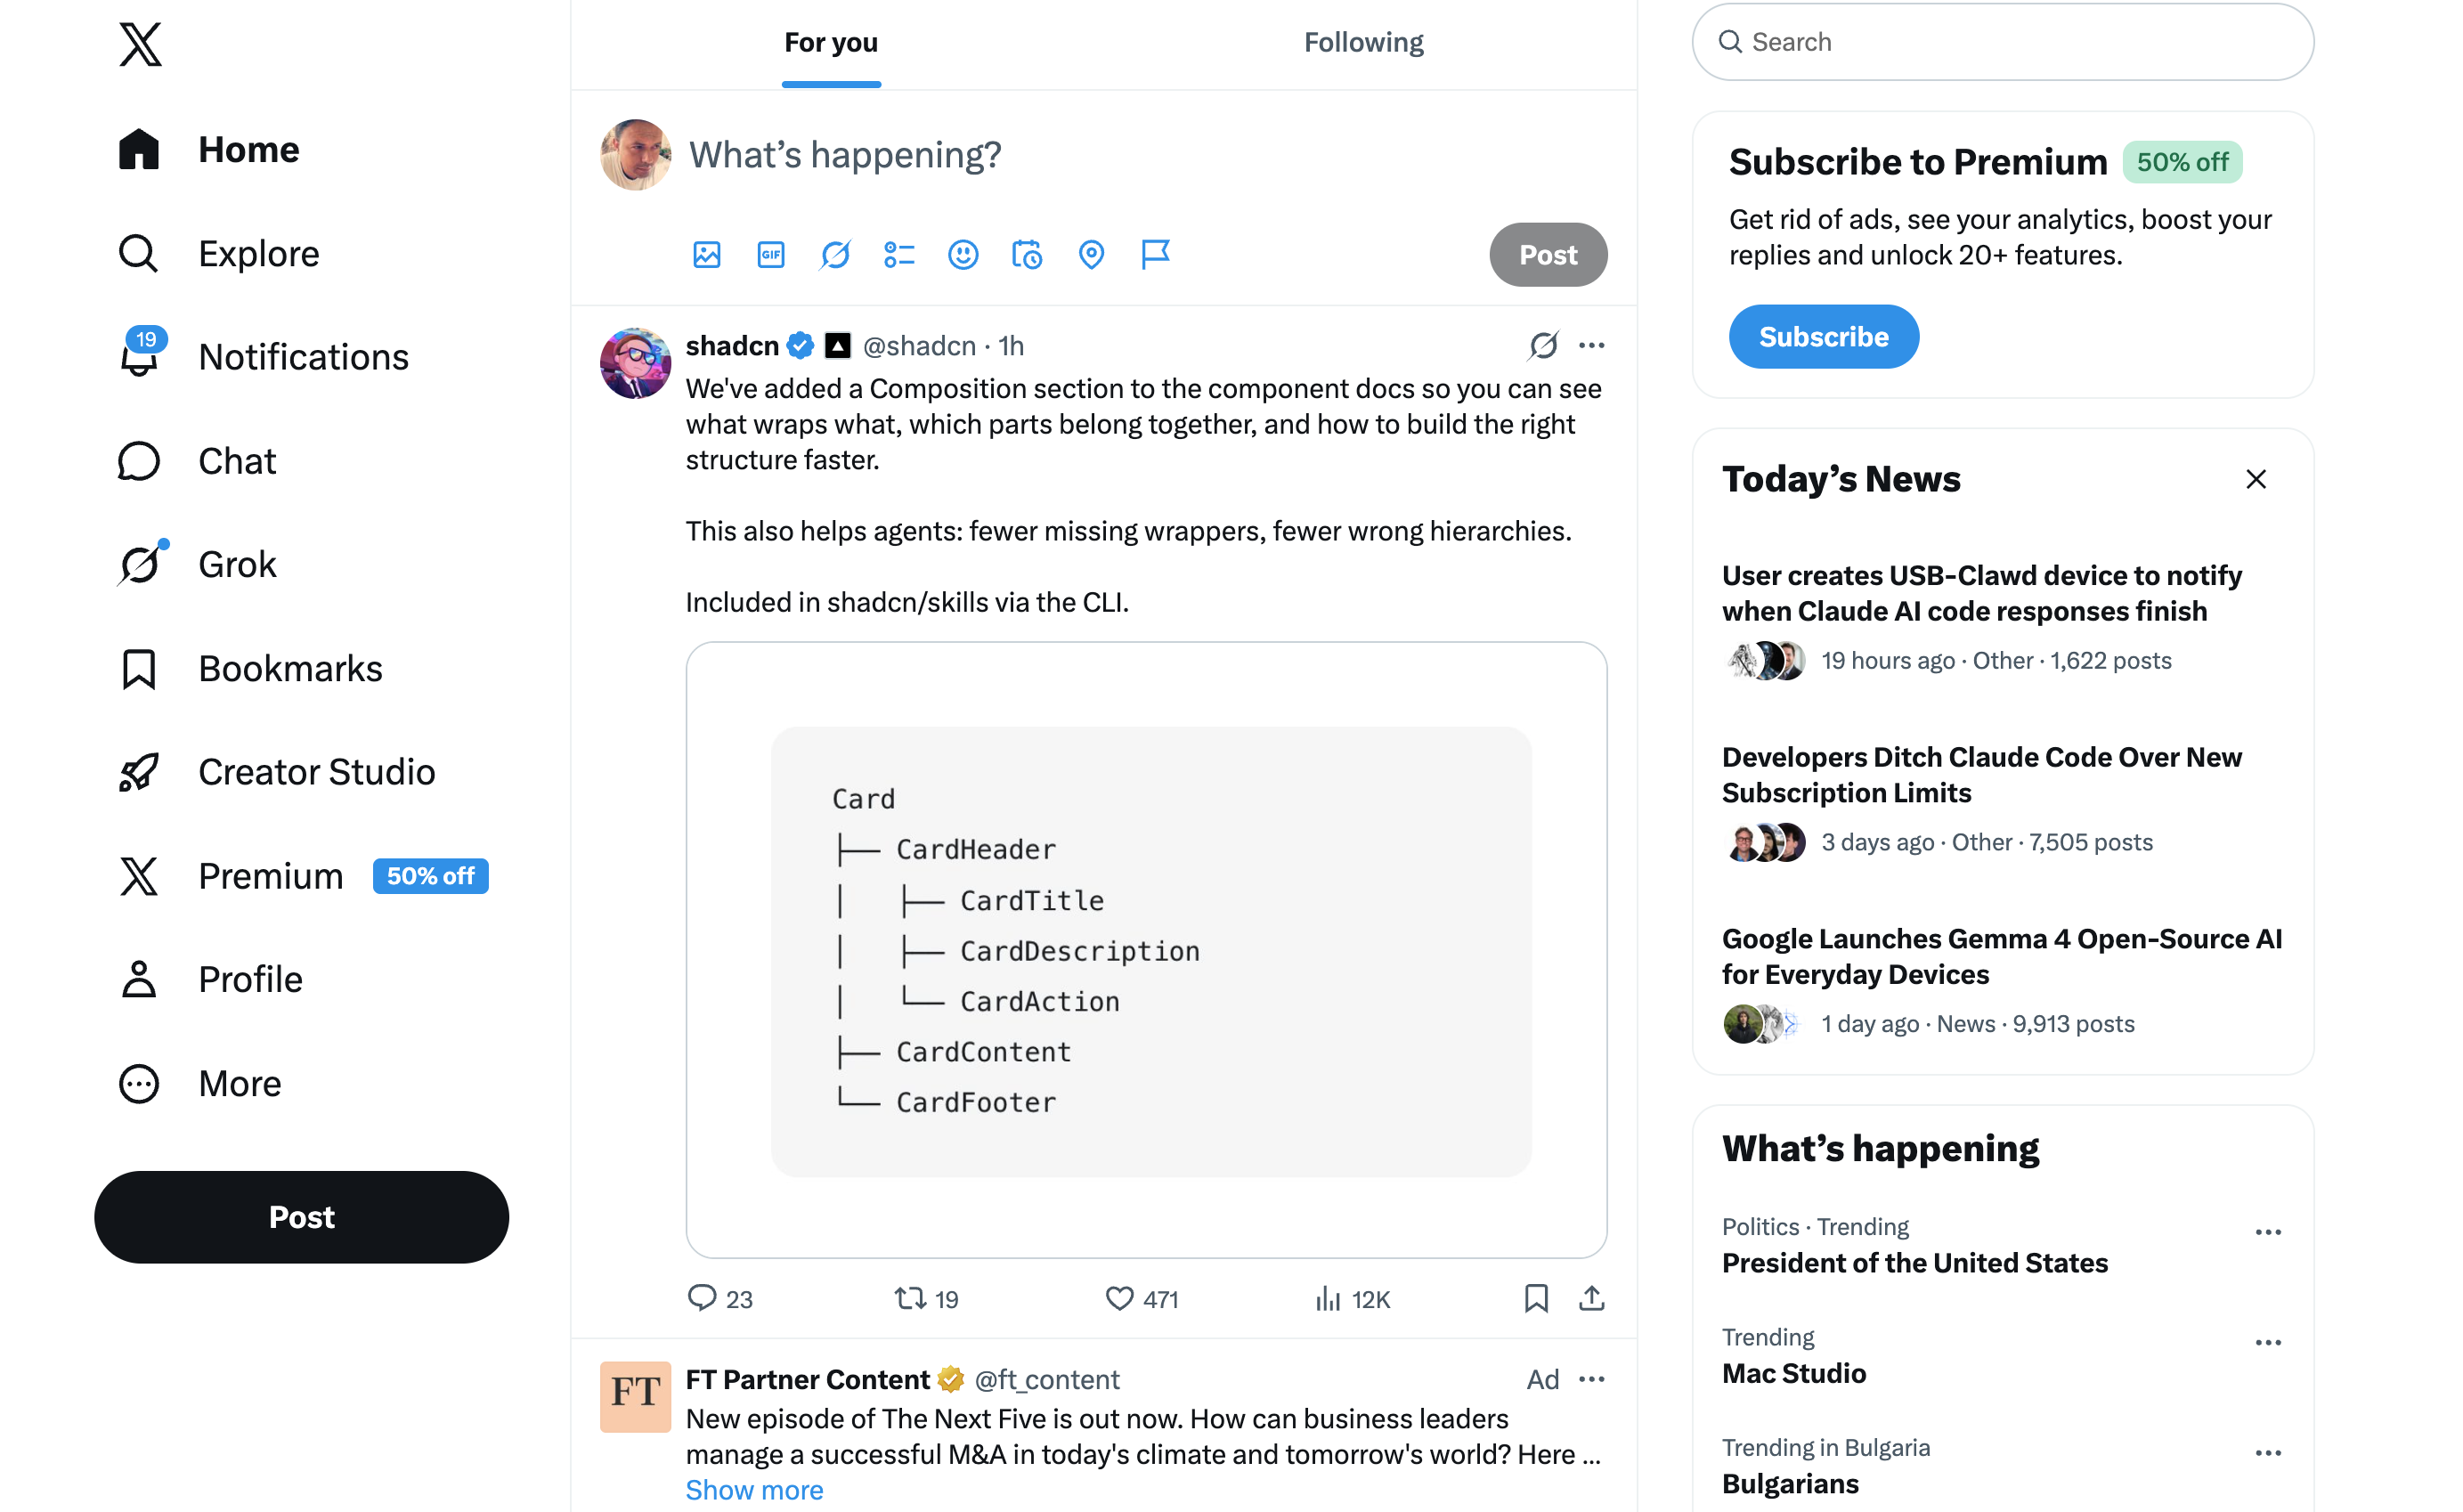This screenshot has height=1512, width=2463.
Task: Open Grok from the sidebar
Action: pyautogui.click(x=237, y=563)
